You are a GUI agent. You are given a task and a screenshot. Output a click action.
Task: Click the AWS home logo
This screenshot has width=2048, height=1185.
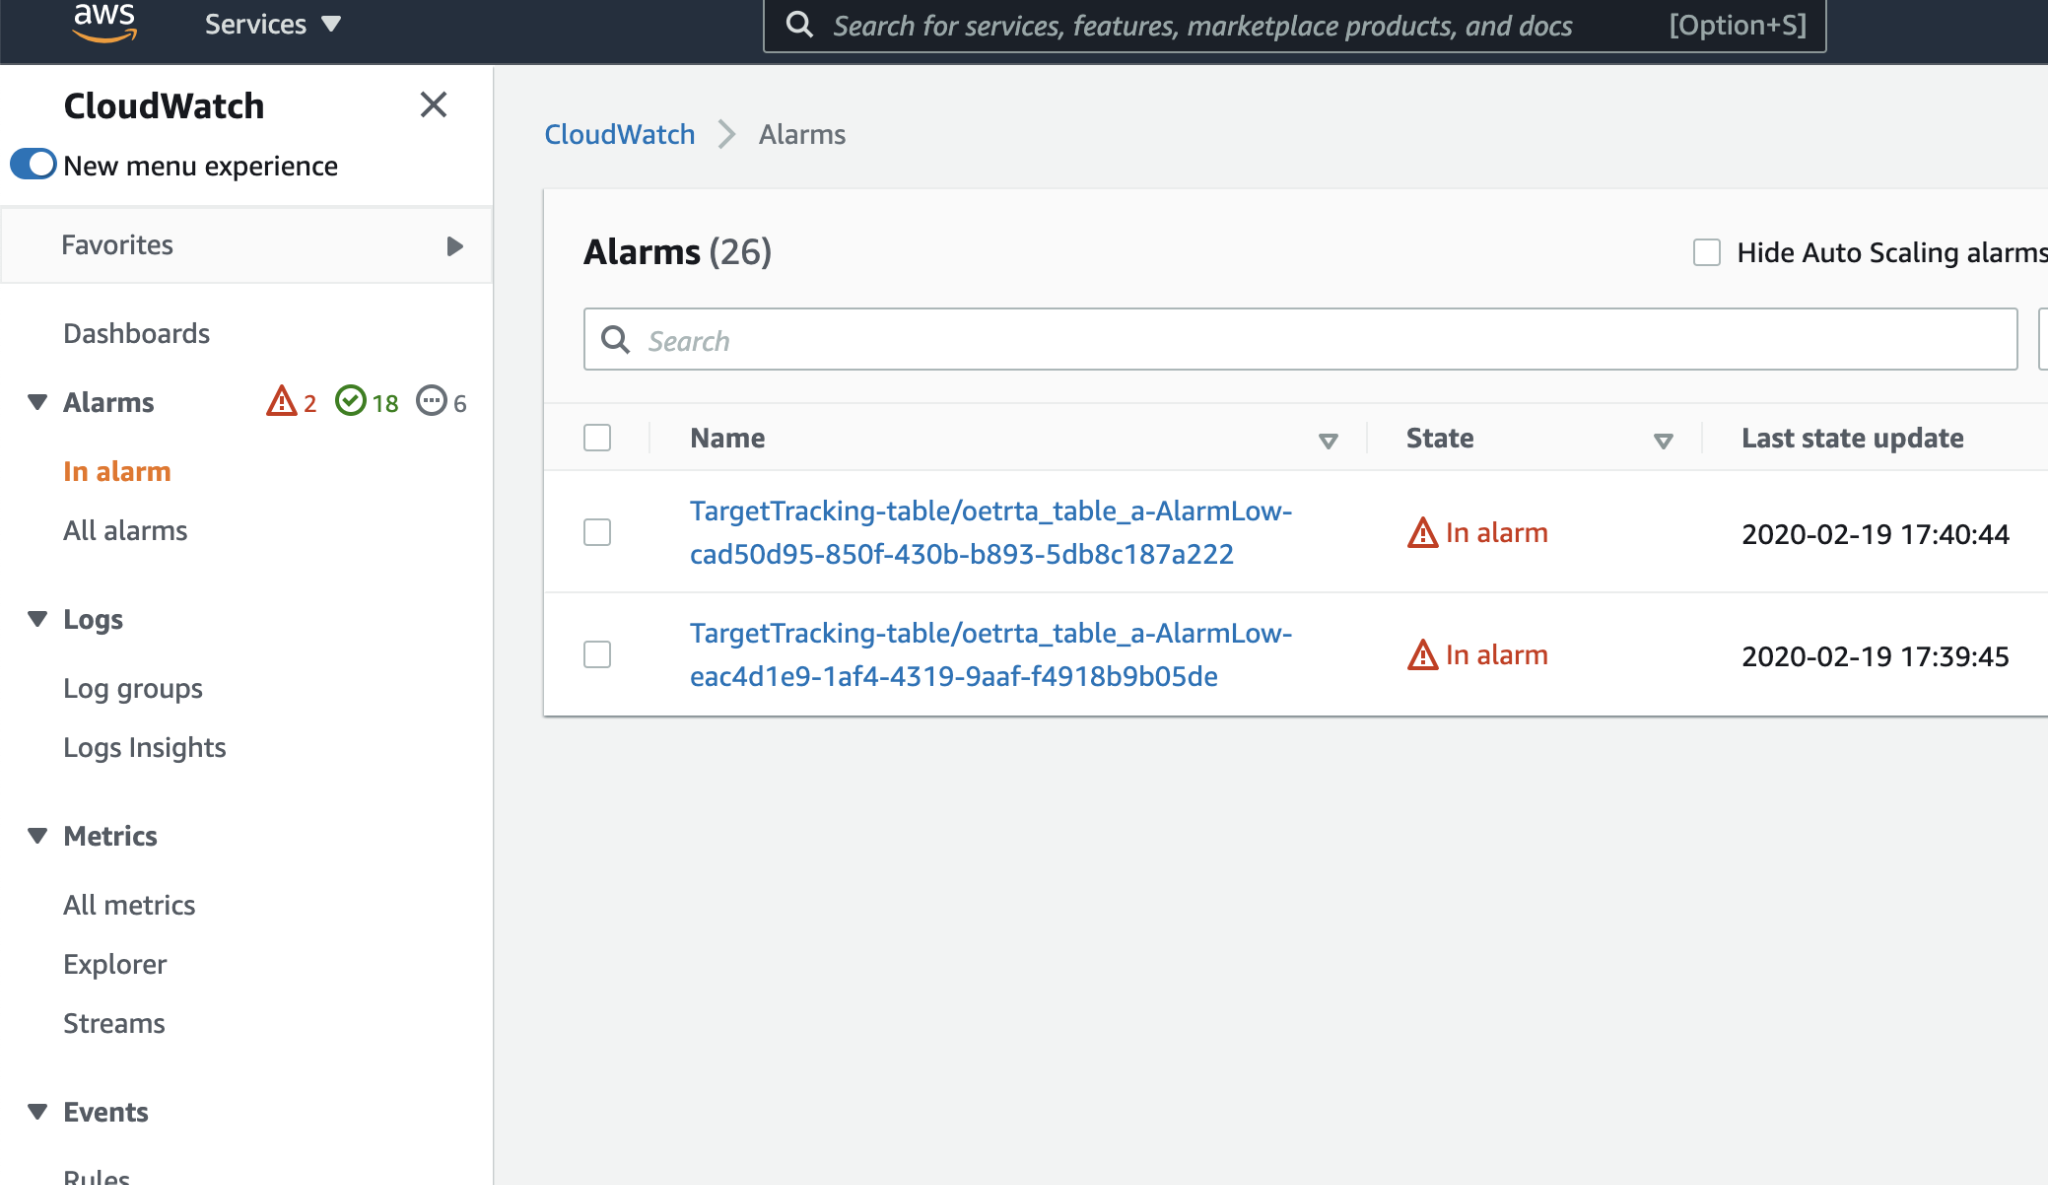[x=106, y=22]
